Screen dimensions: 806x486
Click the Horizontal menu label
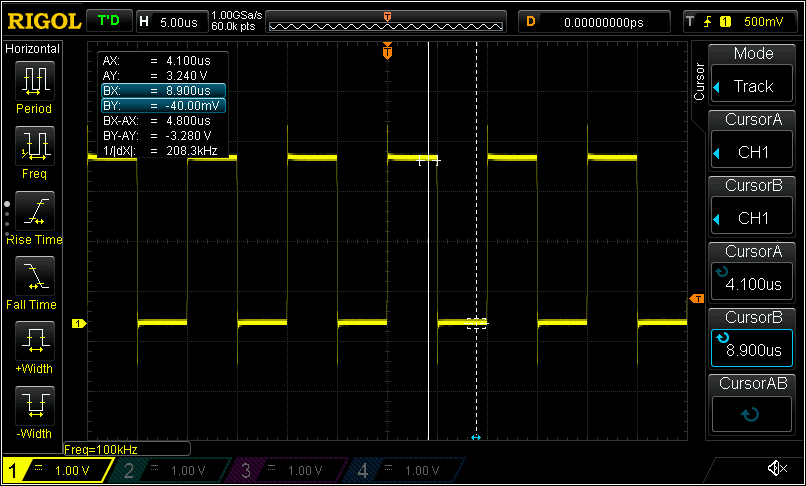click(32, 49)
